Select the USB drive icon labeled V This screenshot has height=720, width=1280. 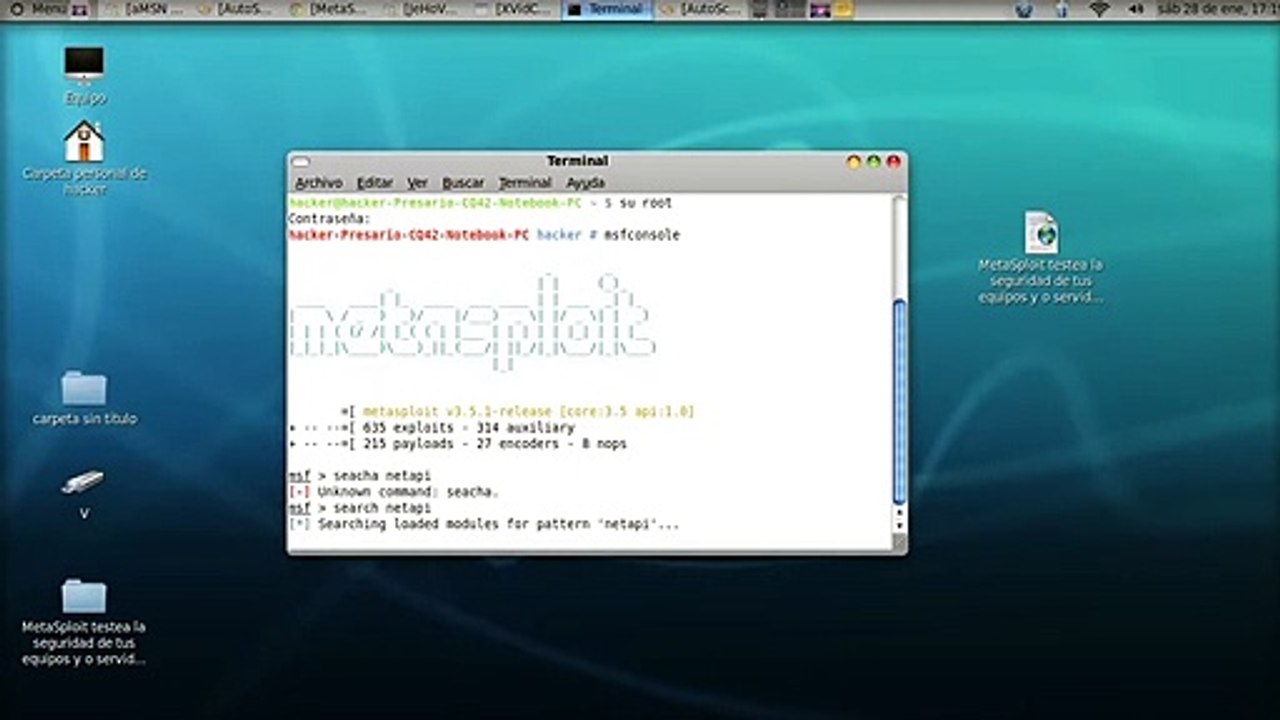pyautogui.click(x=83, y=494)
